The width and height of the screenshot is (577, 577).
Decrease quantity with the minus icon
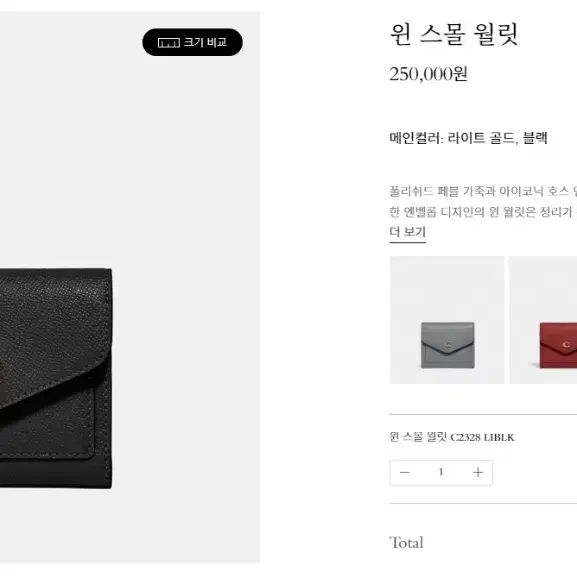405,472
